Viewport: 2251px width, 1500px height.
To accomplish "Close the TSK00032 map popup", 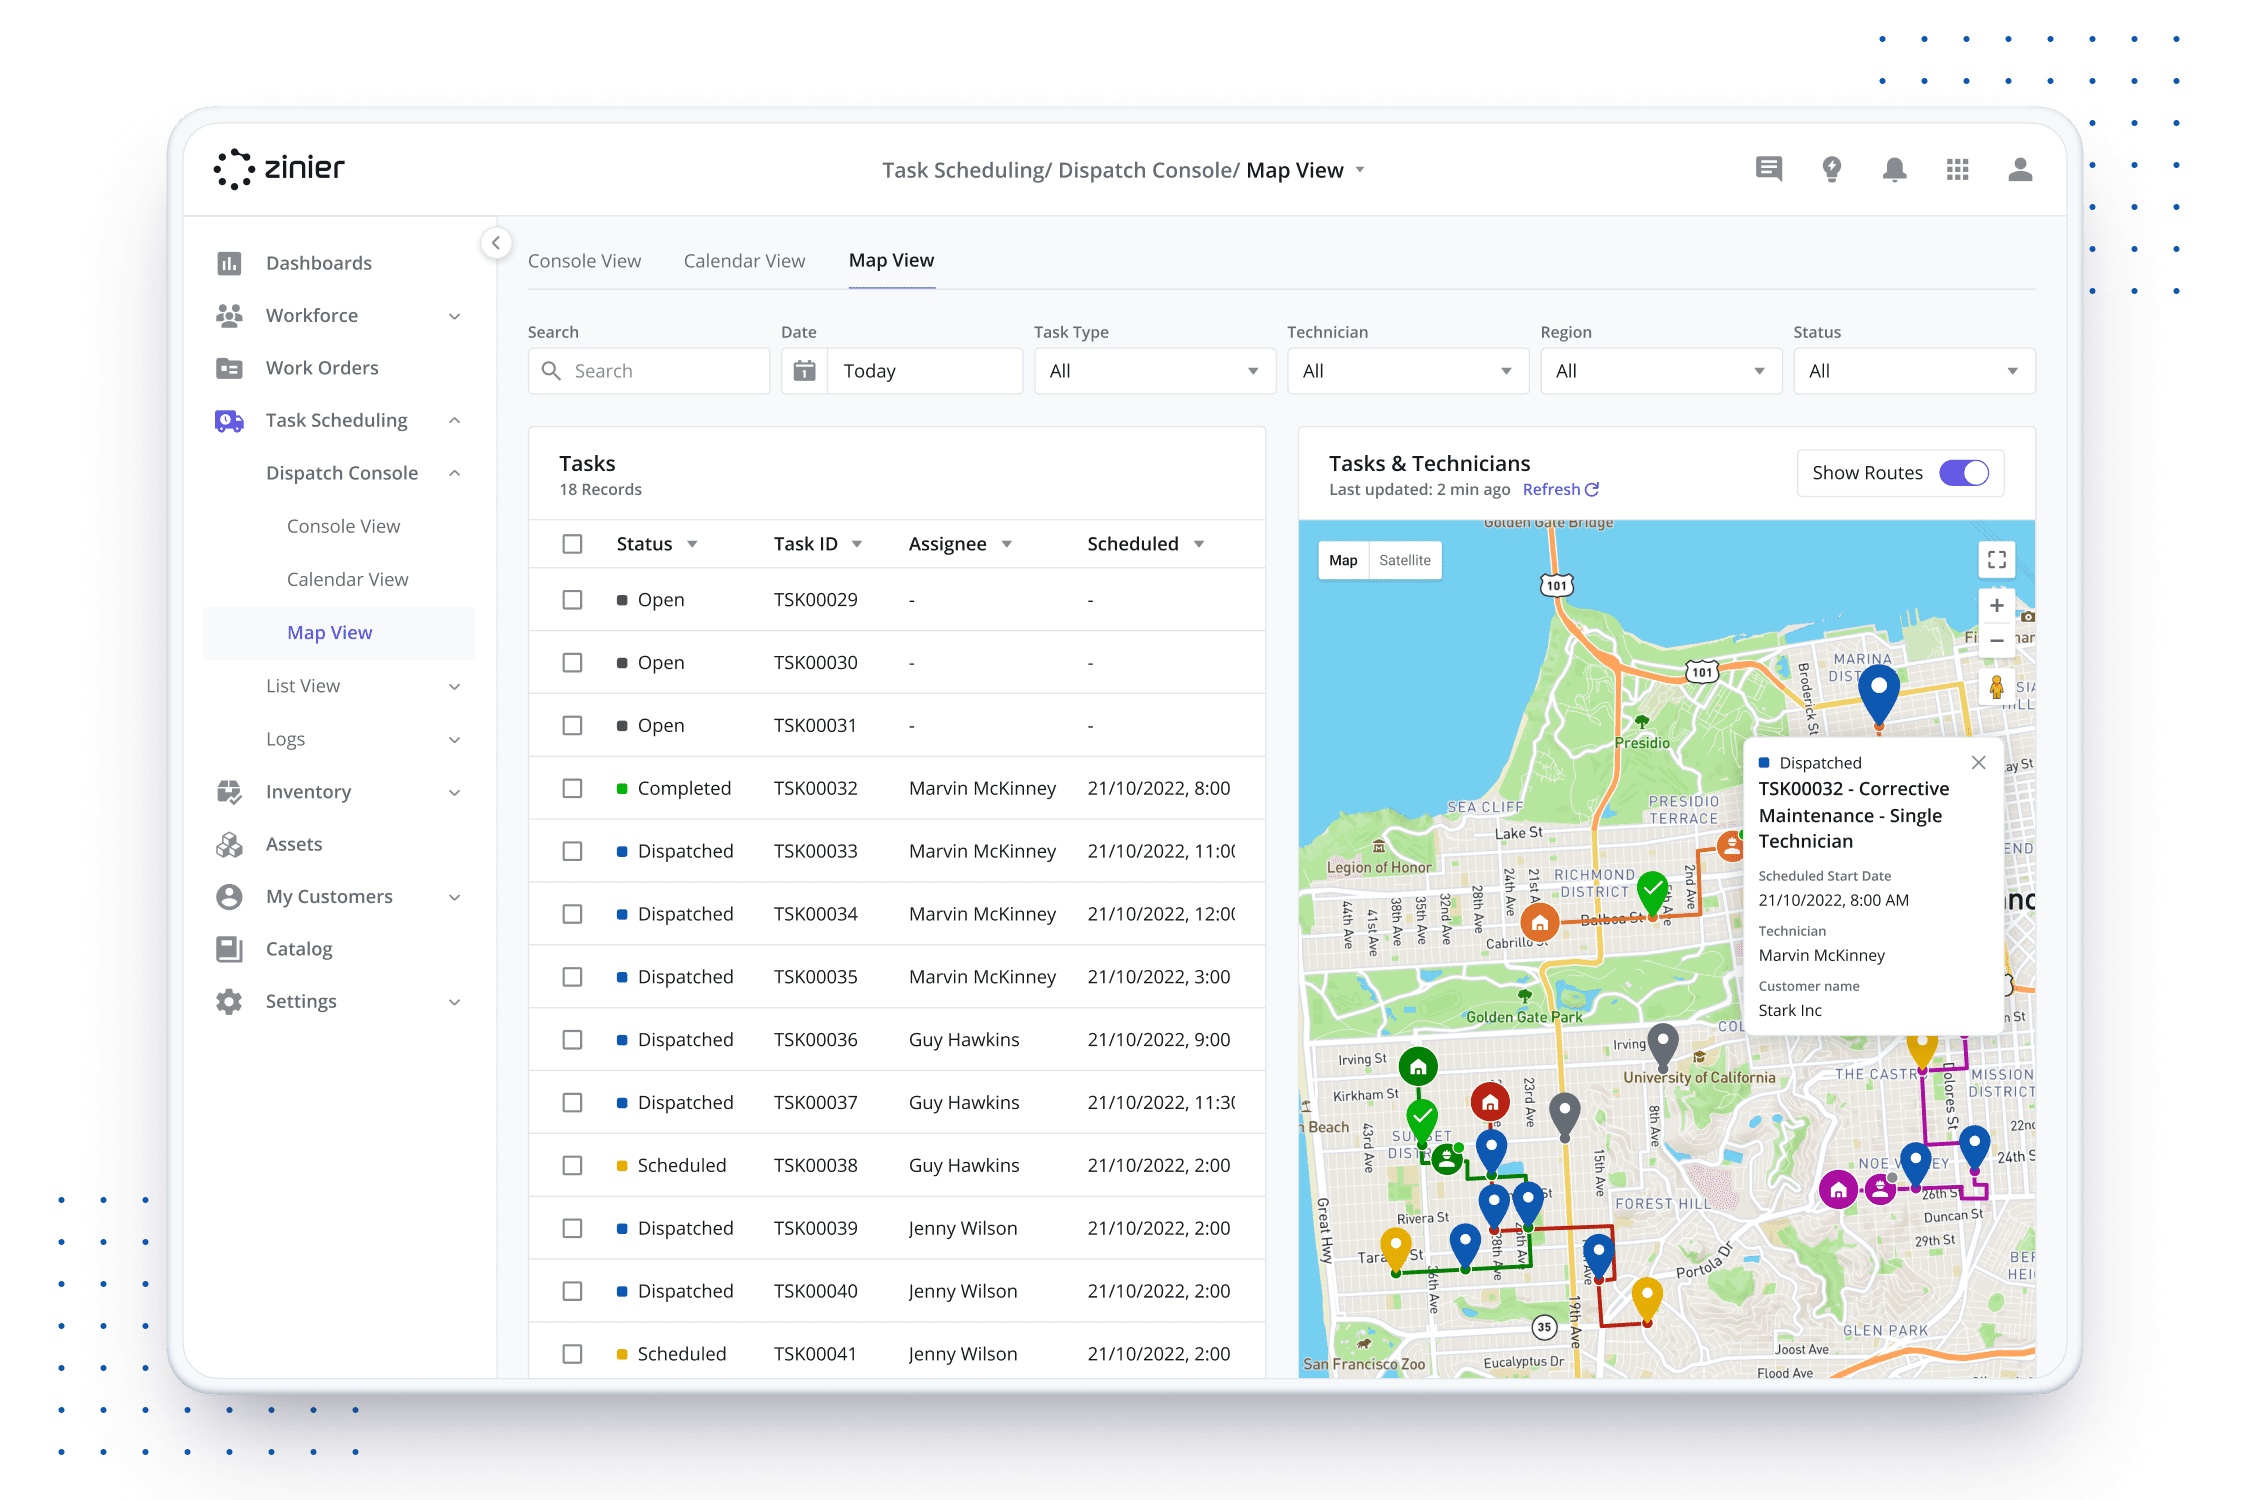I will point(1978,763).
